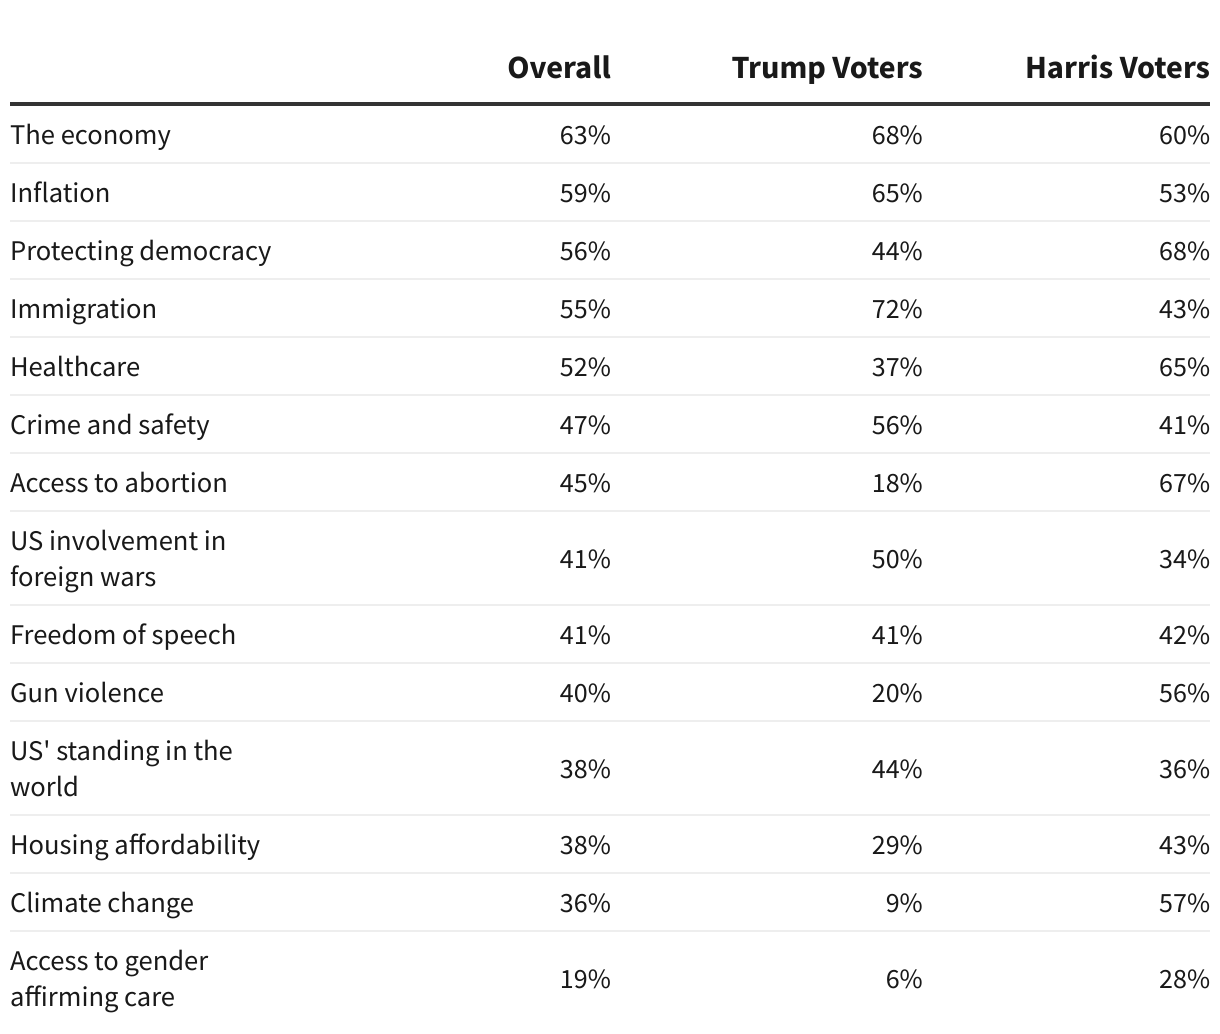Click US' standing in the world label
This screenshot has width=1220, height=1034.
[x=121, y=769]
